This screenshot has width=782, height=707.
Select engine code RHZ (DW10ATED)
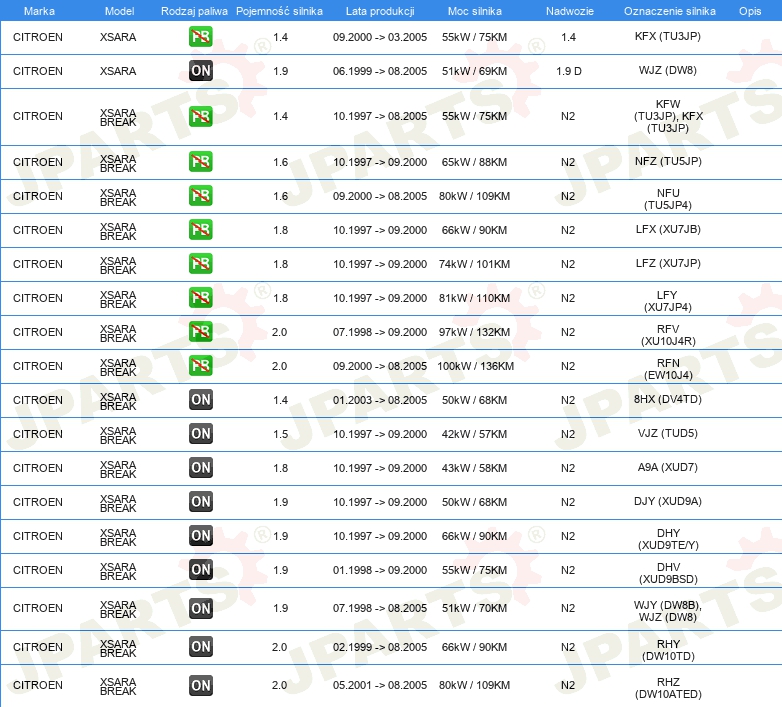tap(668, 688)
